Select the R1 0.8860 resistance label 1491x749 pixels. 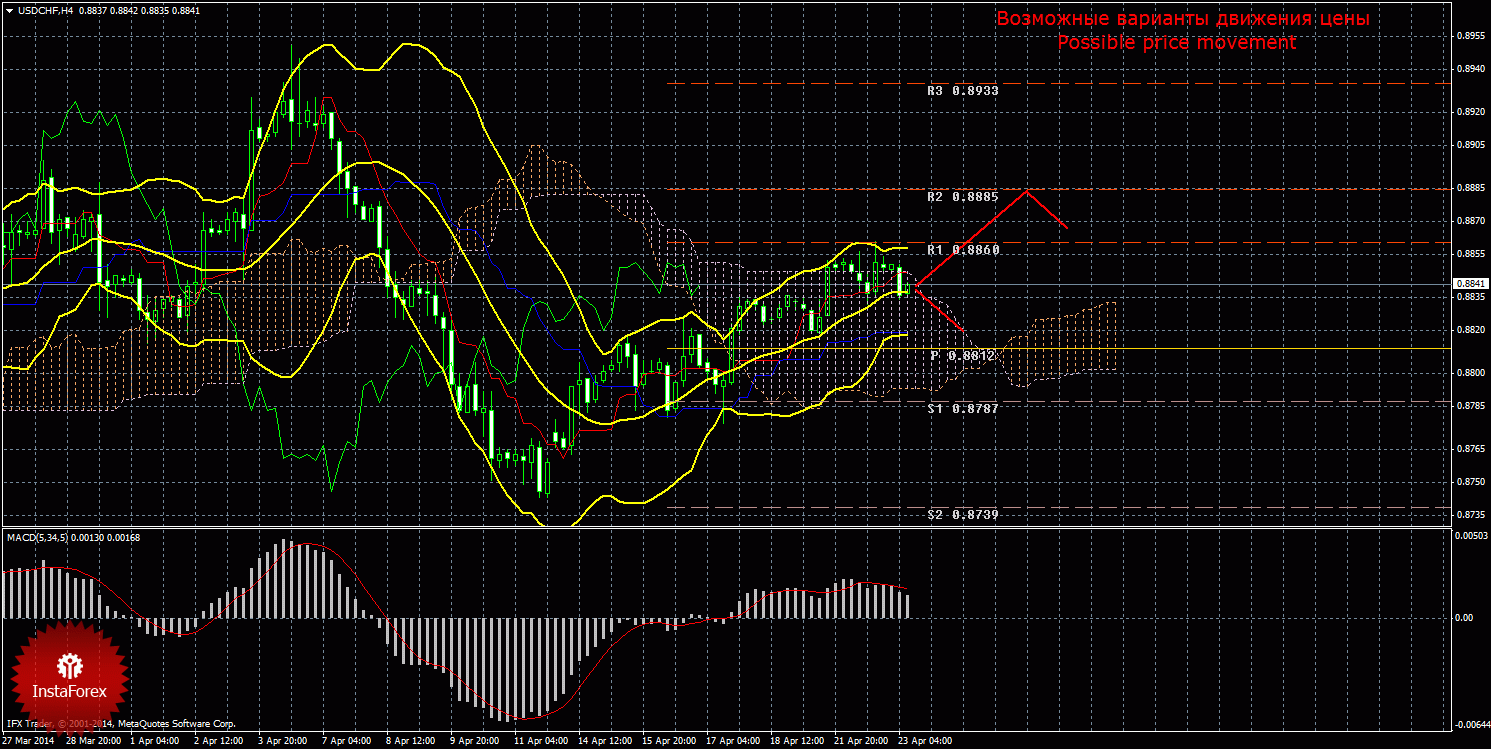coord(962,249)
